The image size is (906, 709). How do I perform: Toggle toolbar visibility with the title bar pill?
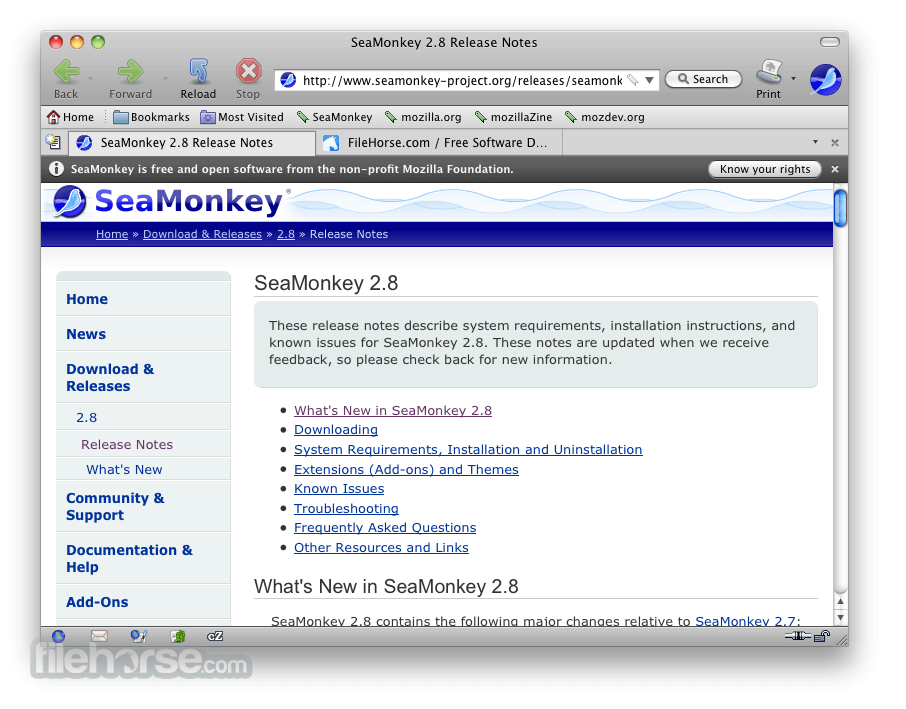[830, 42]
